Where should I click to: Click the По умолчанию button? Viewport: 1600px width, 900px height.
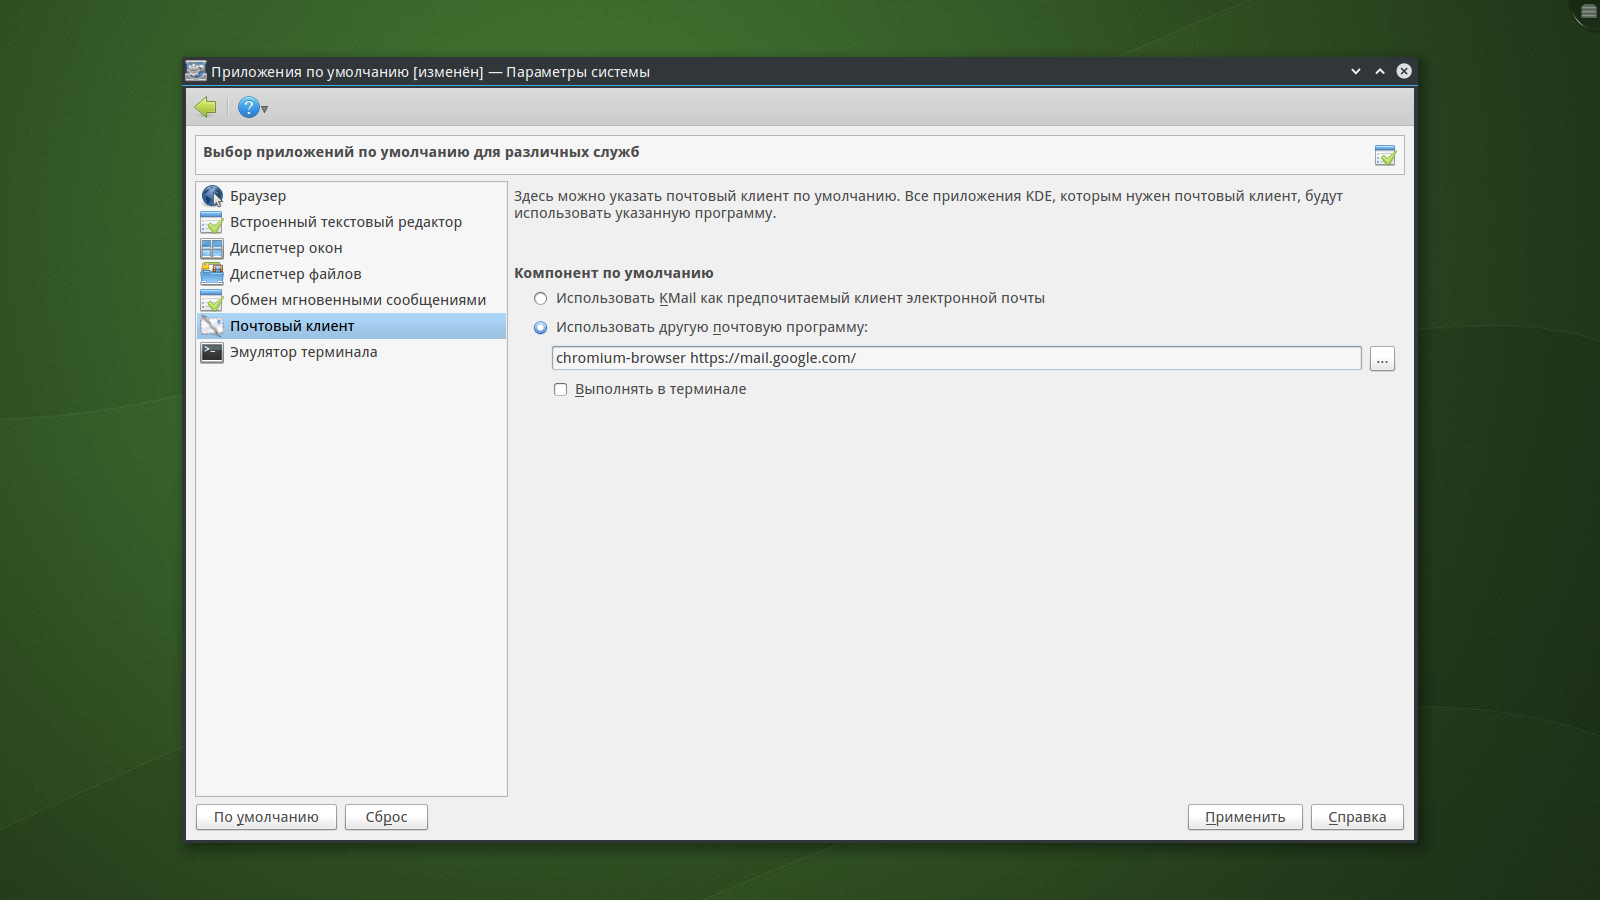(266, 817)
